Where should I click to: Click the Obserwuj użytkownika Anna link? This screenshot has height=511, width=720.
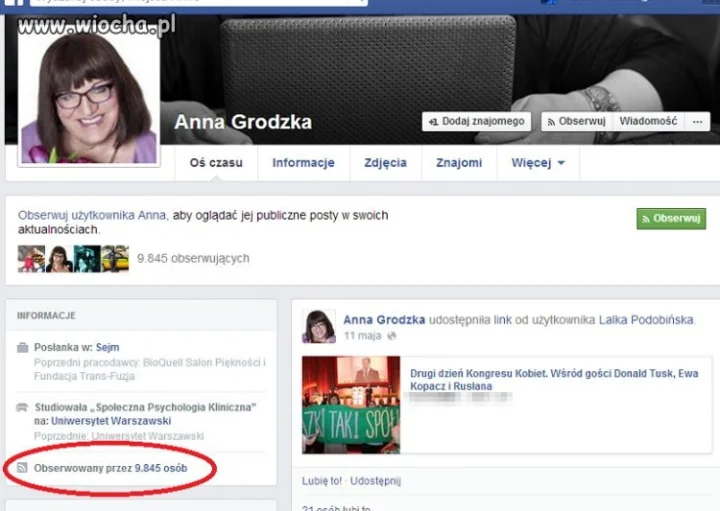[92, 215]
